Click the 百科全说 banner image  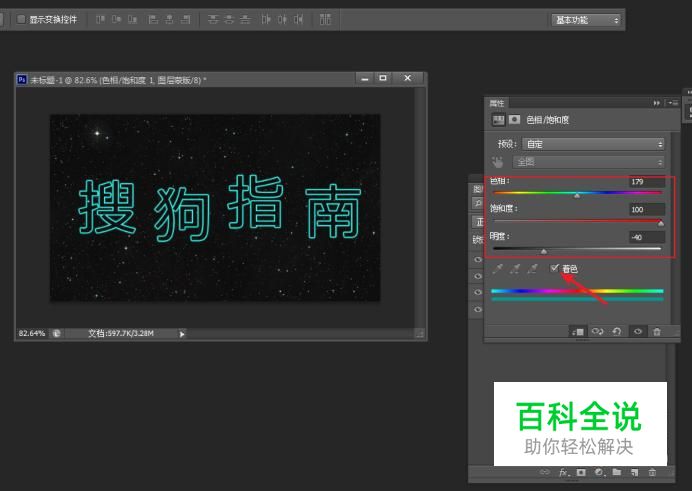click(x=580, y=424)
